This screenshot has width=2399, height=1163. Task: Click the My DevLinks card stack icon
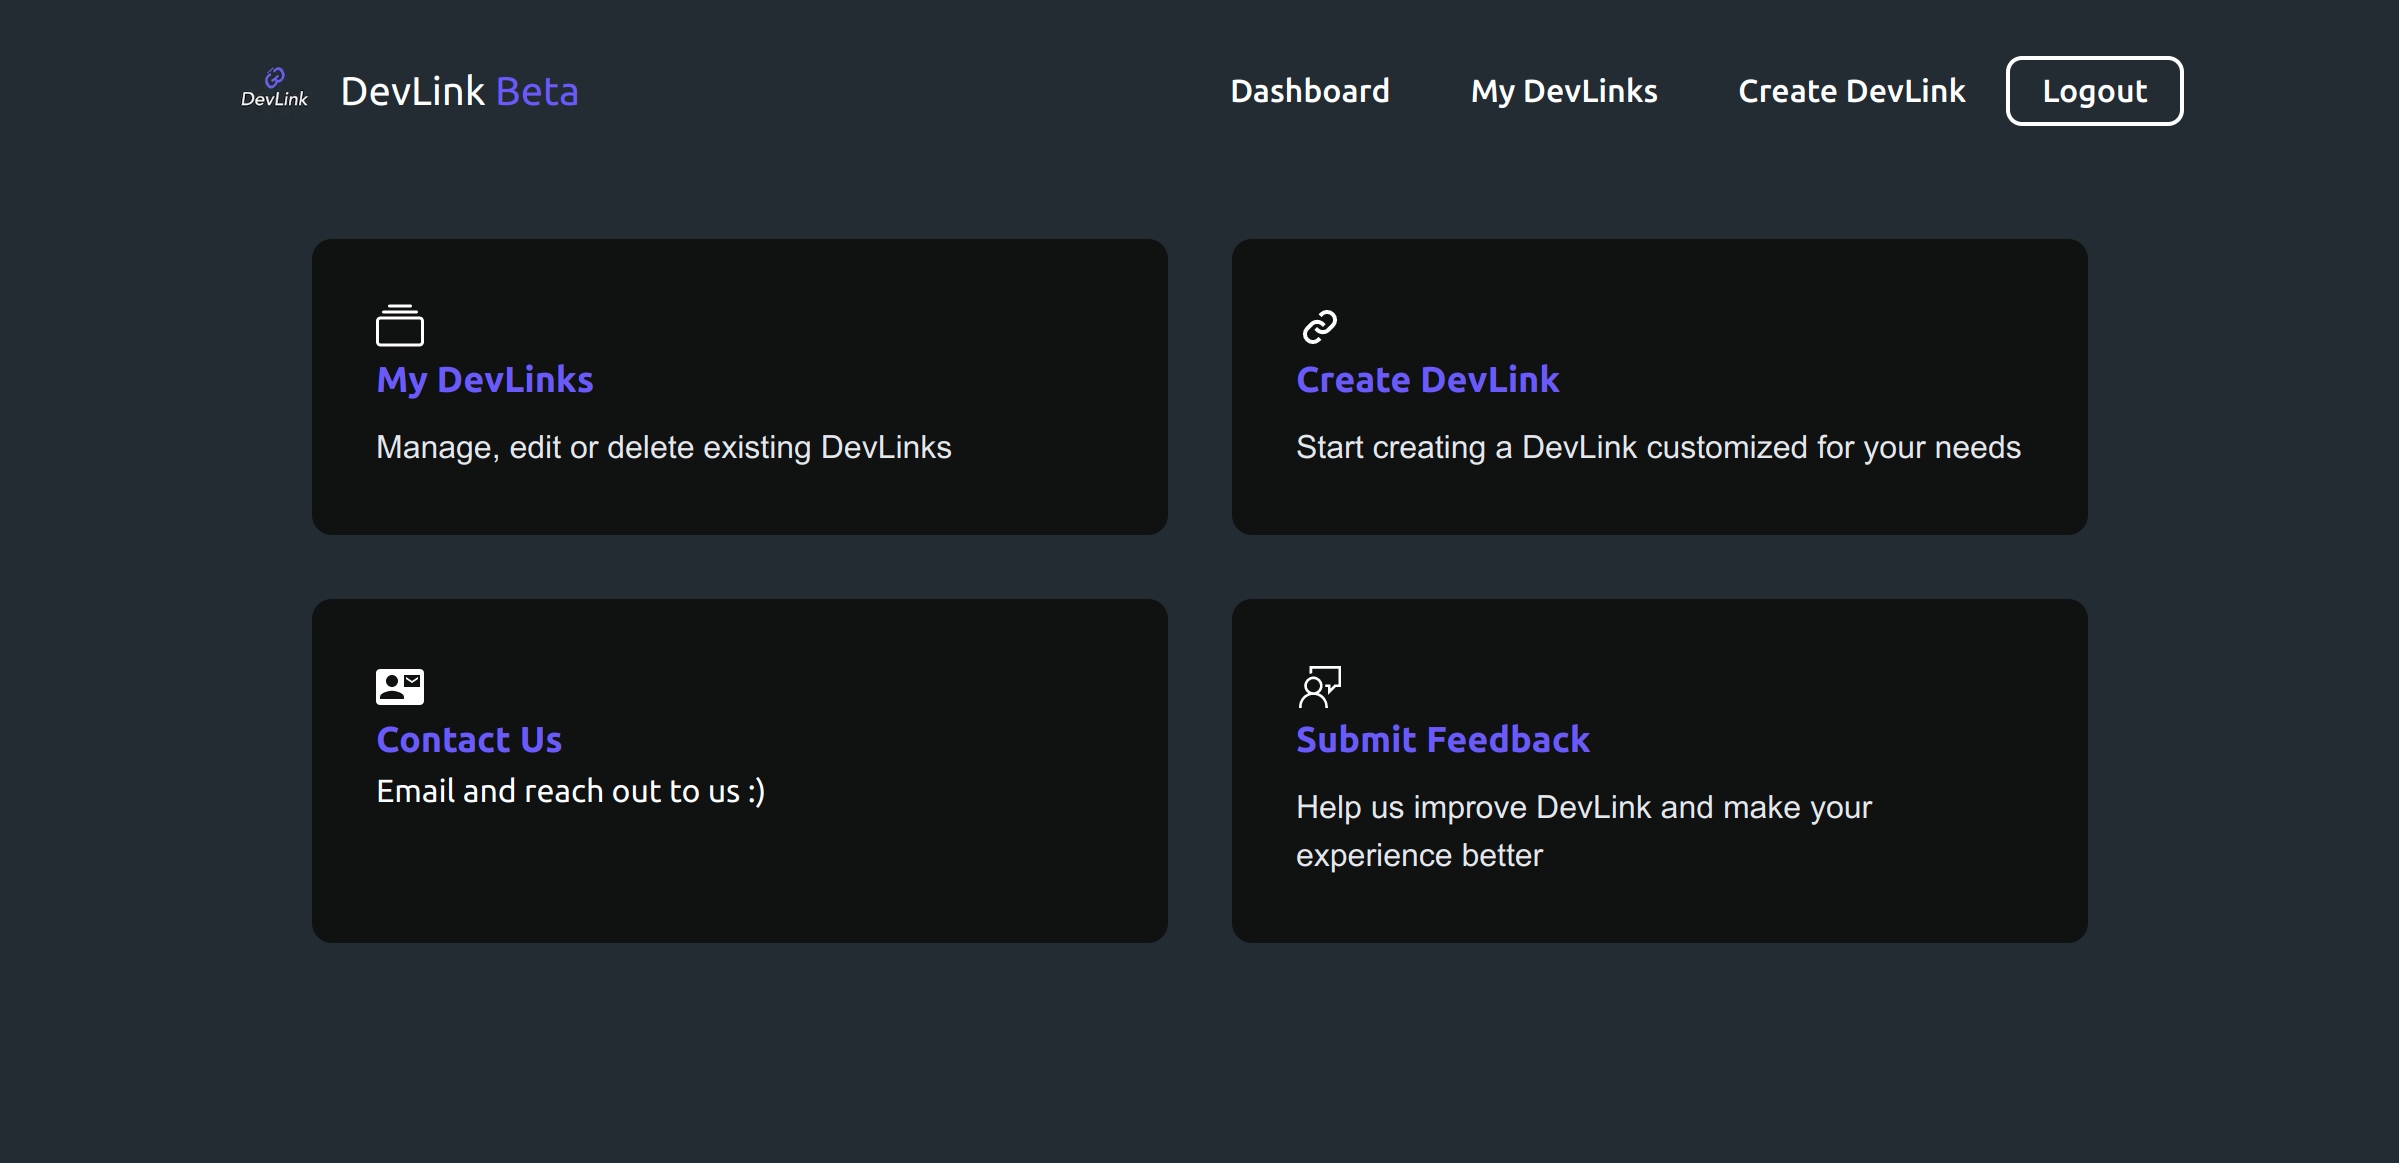[x=398, y=326]
